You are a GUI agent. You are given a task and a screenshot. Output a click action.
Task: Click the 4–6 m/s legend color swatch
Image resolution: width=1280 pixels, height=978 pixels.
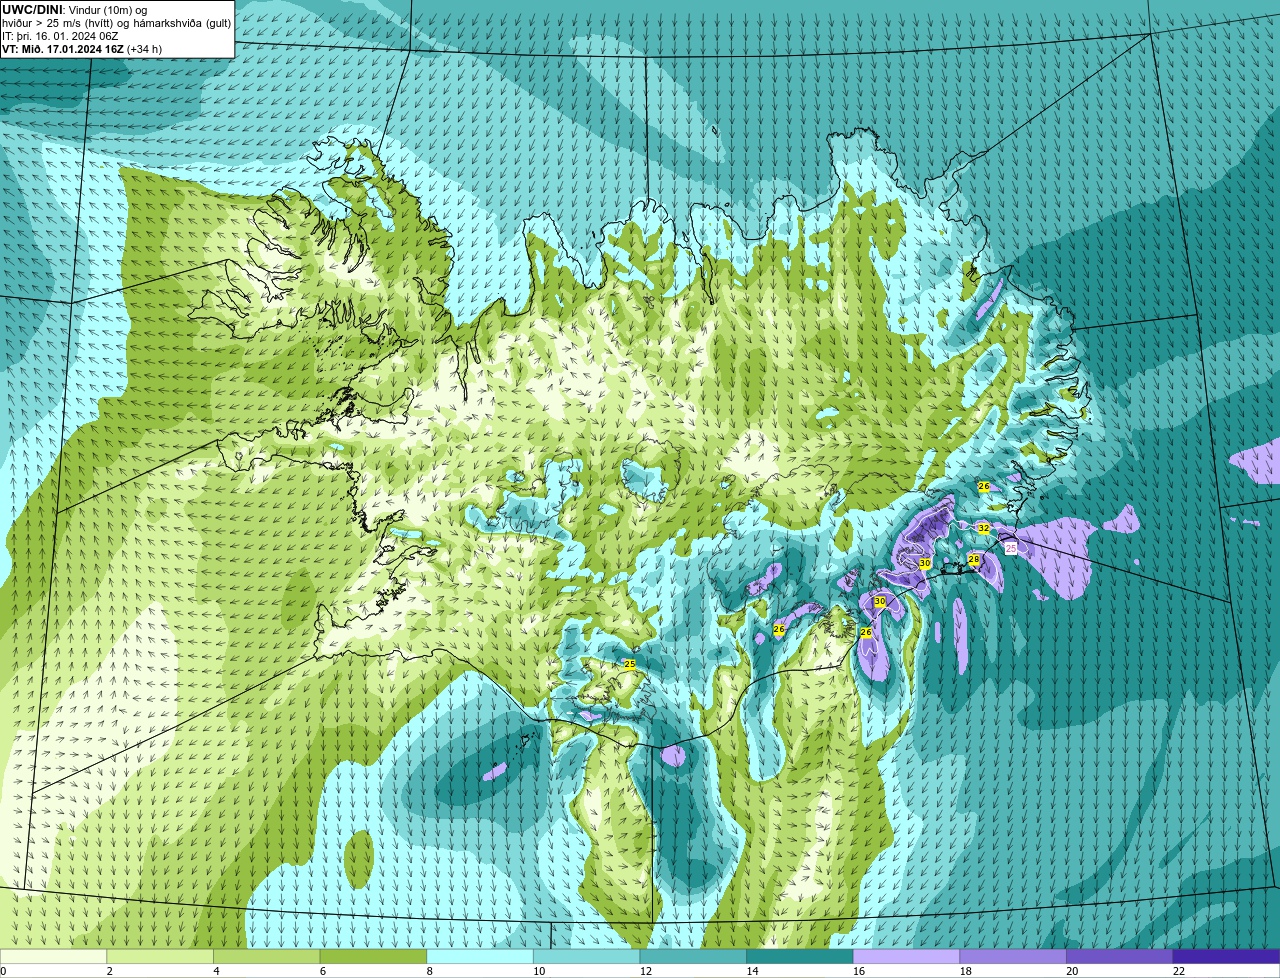click(x=266, y=956)
